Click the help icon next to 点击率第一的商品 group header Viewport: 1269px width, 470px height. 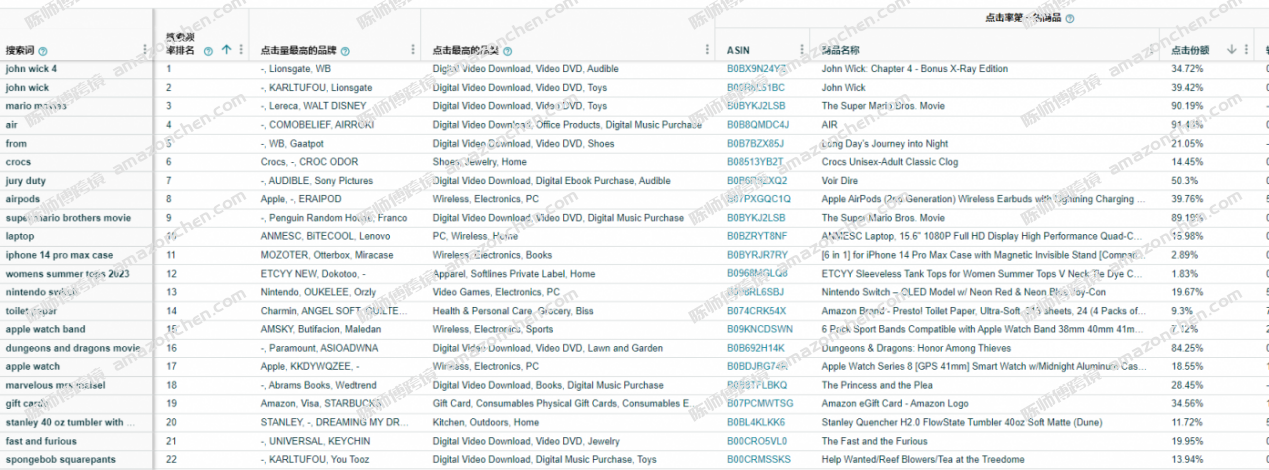[1069, 18]
